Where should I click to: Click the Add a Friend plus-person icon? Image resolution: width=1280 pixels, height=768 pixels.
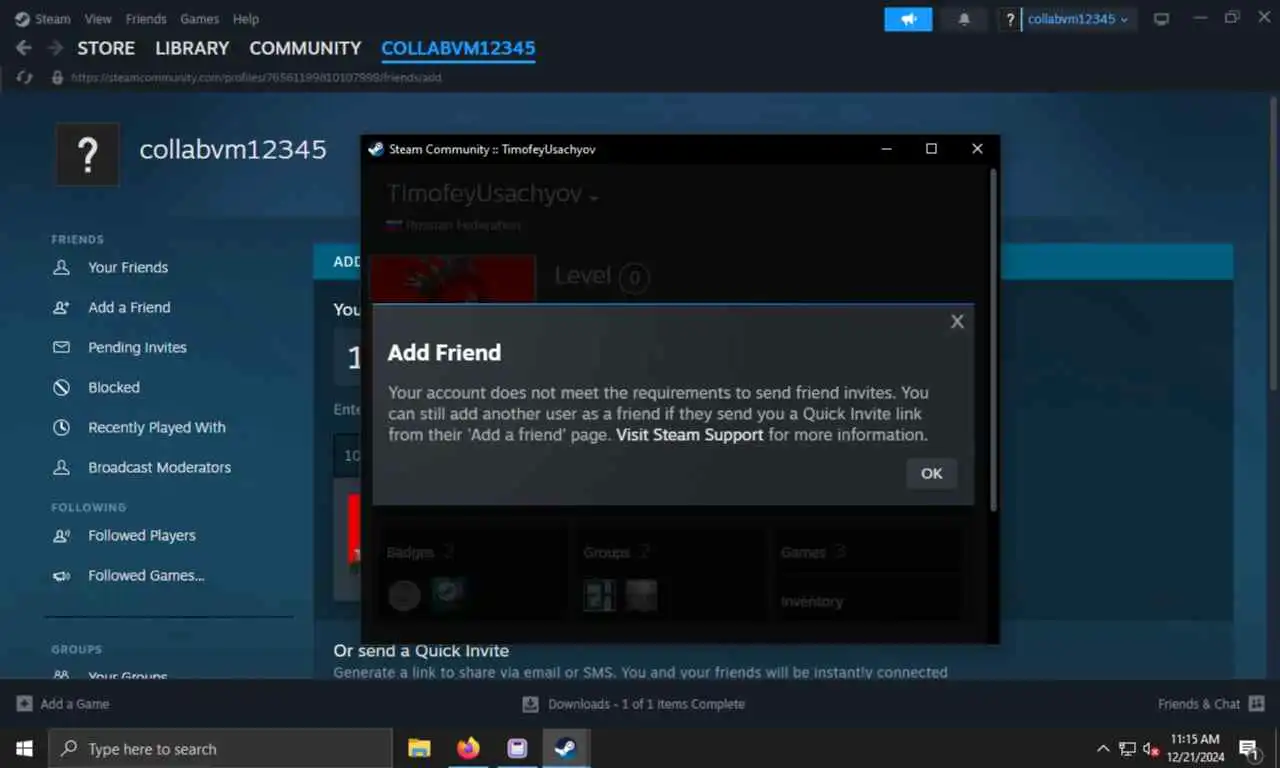[x=62, y=307]
